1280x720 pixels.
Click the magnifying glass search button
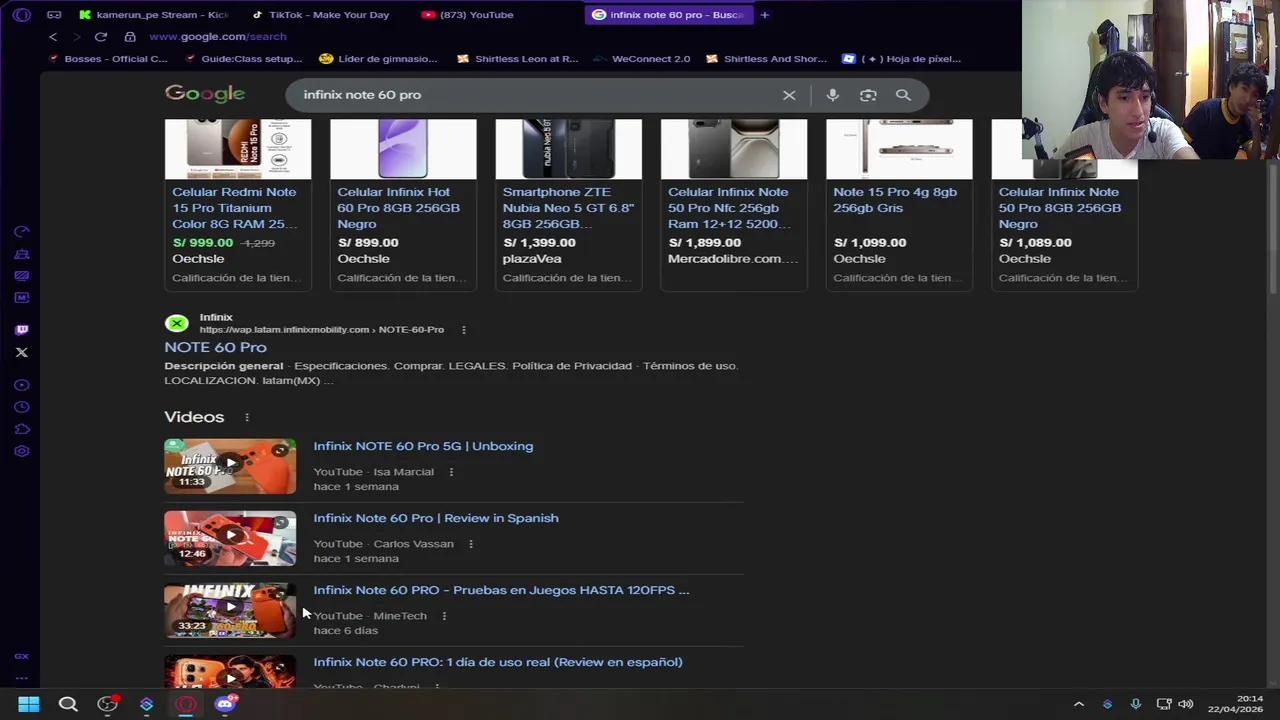point(903,95)
